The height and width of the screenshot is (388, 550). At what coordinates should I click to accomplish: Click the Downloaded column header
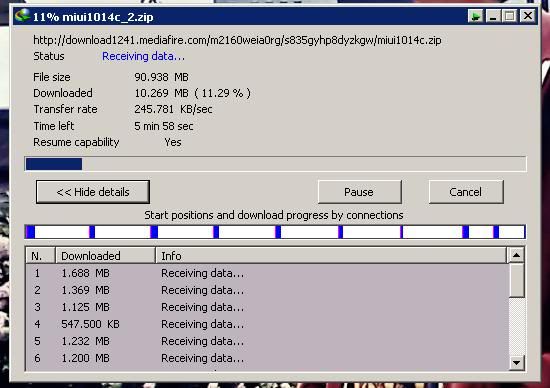click(105, 255)
